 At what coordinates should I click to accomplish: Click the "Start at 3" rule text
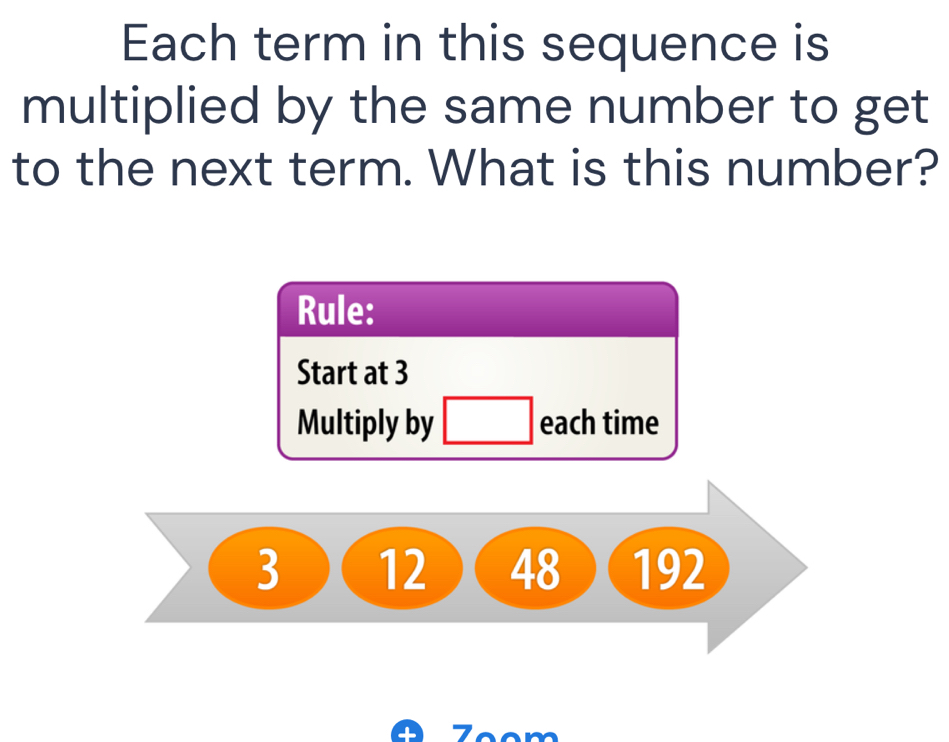coord(353,373)
